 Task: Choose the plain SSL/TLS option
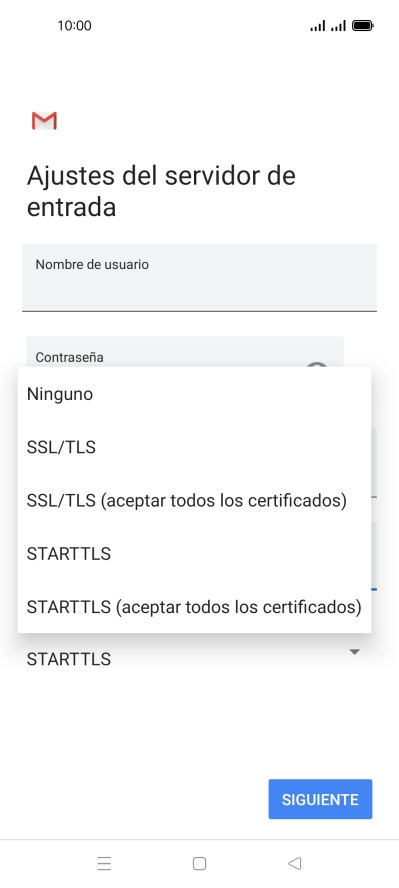(x=194, y=447)
